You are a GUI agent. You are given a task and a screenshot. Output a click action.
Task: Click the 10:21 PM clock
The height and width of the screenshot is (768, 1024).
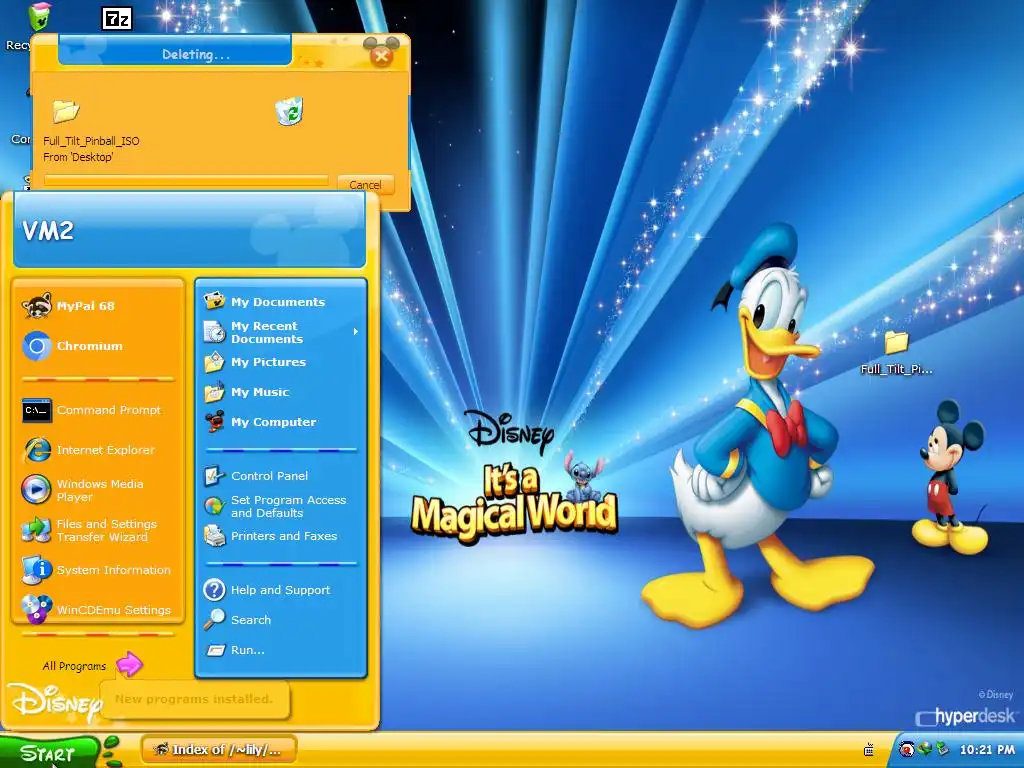tap(987, 750)
